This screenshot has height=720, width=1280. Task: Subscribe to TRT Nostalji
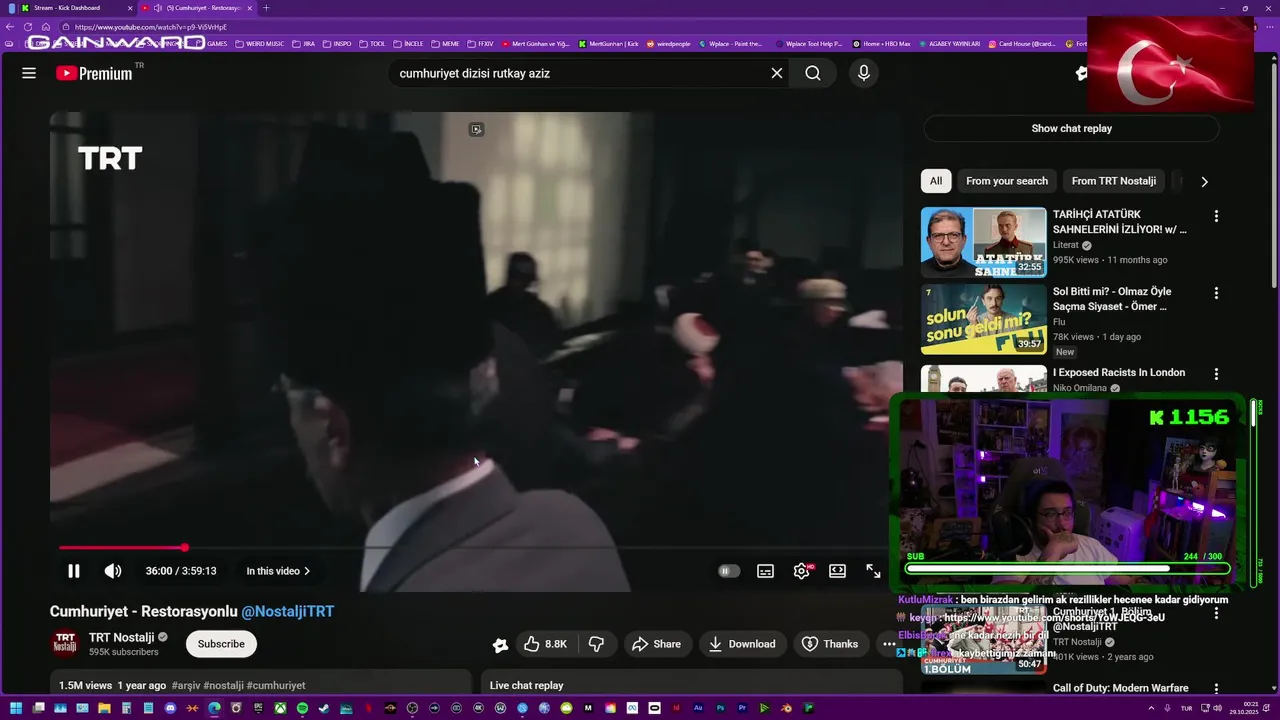[x=221, y=644]
